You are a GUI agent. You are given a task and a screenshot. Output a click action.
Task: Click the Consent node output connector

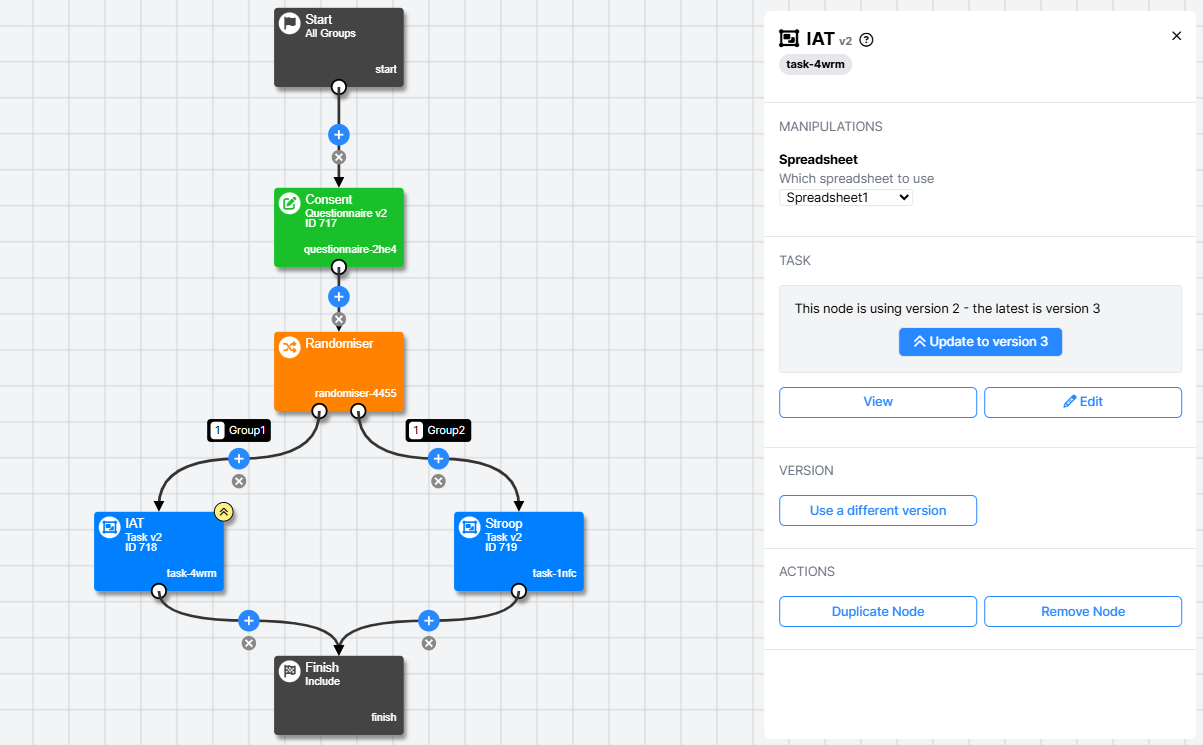(339, 267)
